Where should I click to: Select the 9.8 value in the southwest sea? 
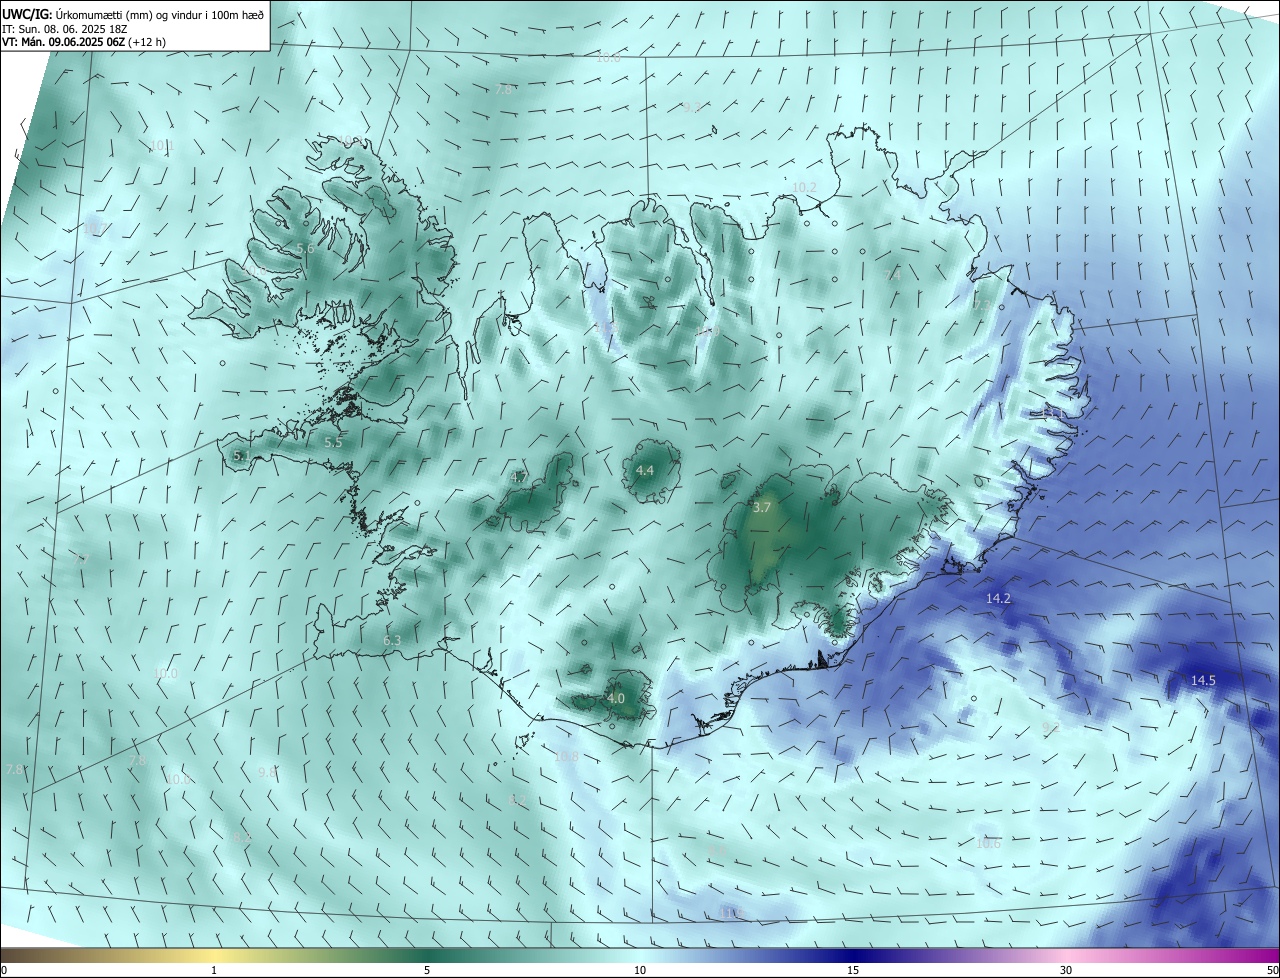pos(267,772)
